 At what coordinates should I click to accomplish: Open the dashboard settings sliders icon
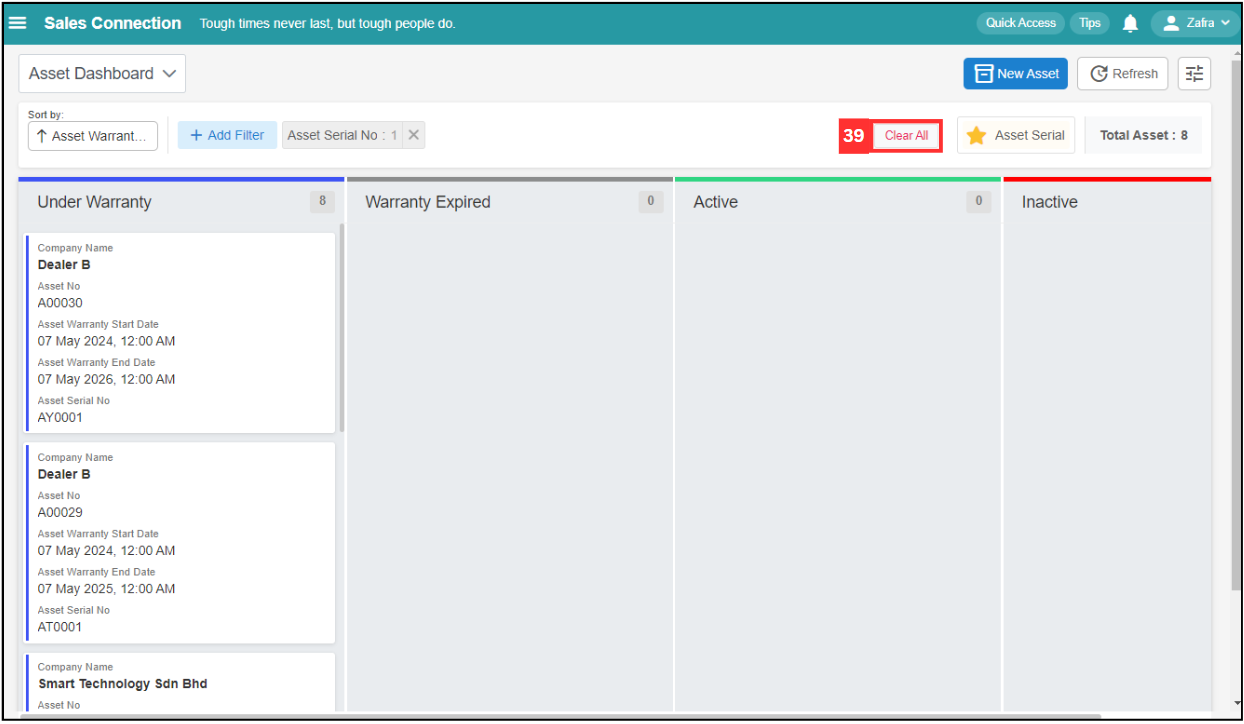[x=1194, y=74]
